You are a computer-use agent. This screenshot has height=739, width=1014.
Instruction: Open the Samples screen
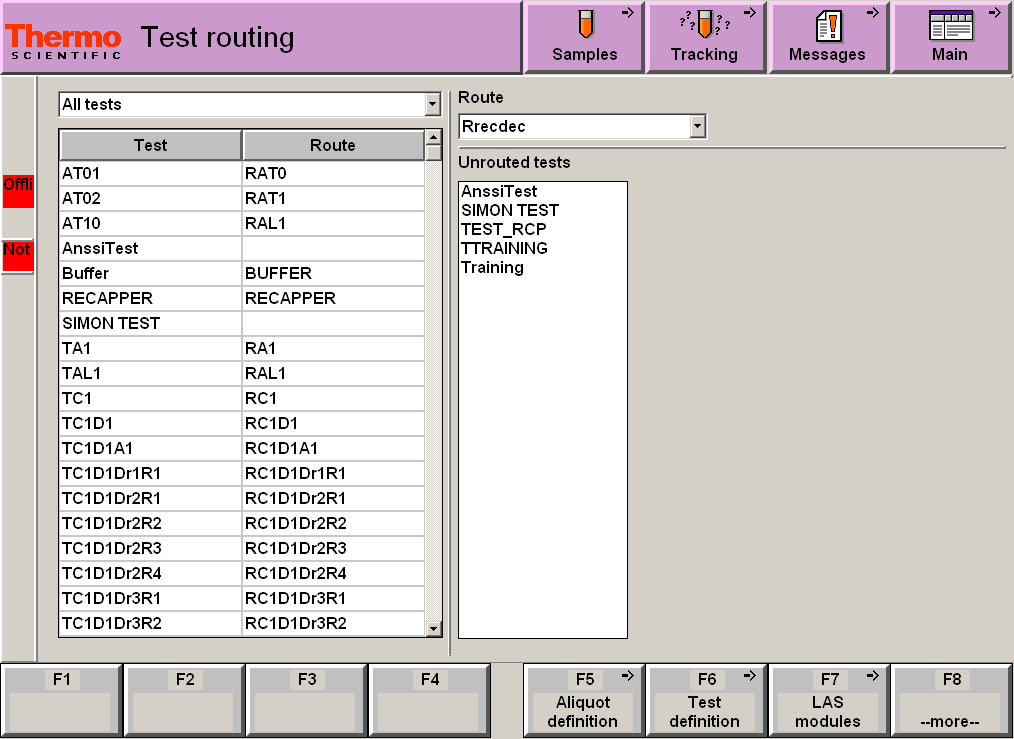coord(584,37)
